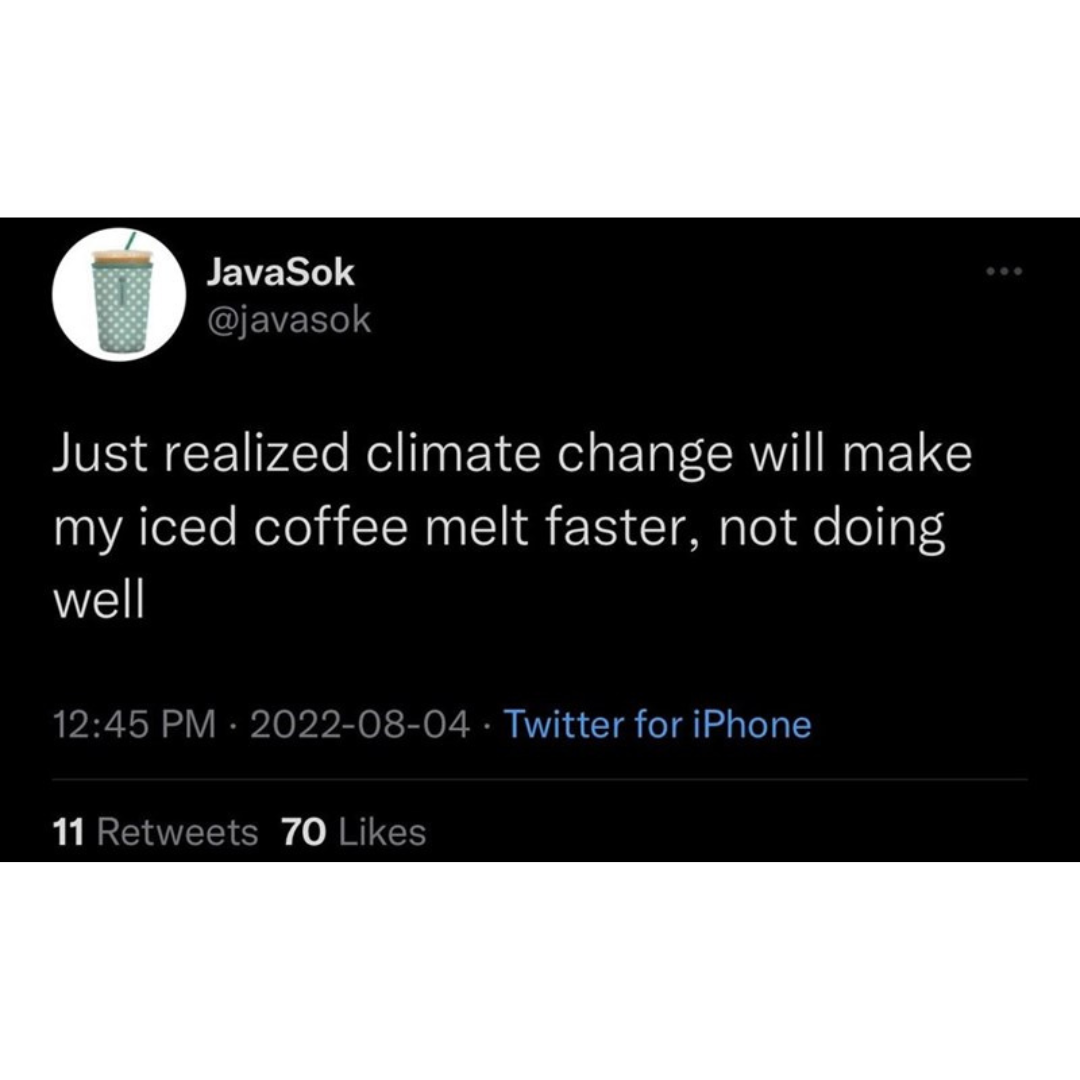Viewport: 1080px width, 1080px height.
Task: Click the bold number 70 before Likes
Action: click(x=304, y=832)
